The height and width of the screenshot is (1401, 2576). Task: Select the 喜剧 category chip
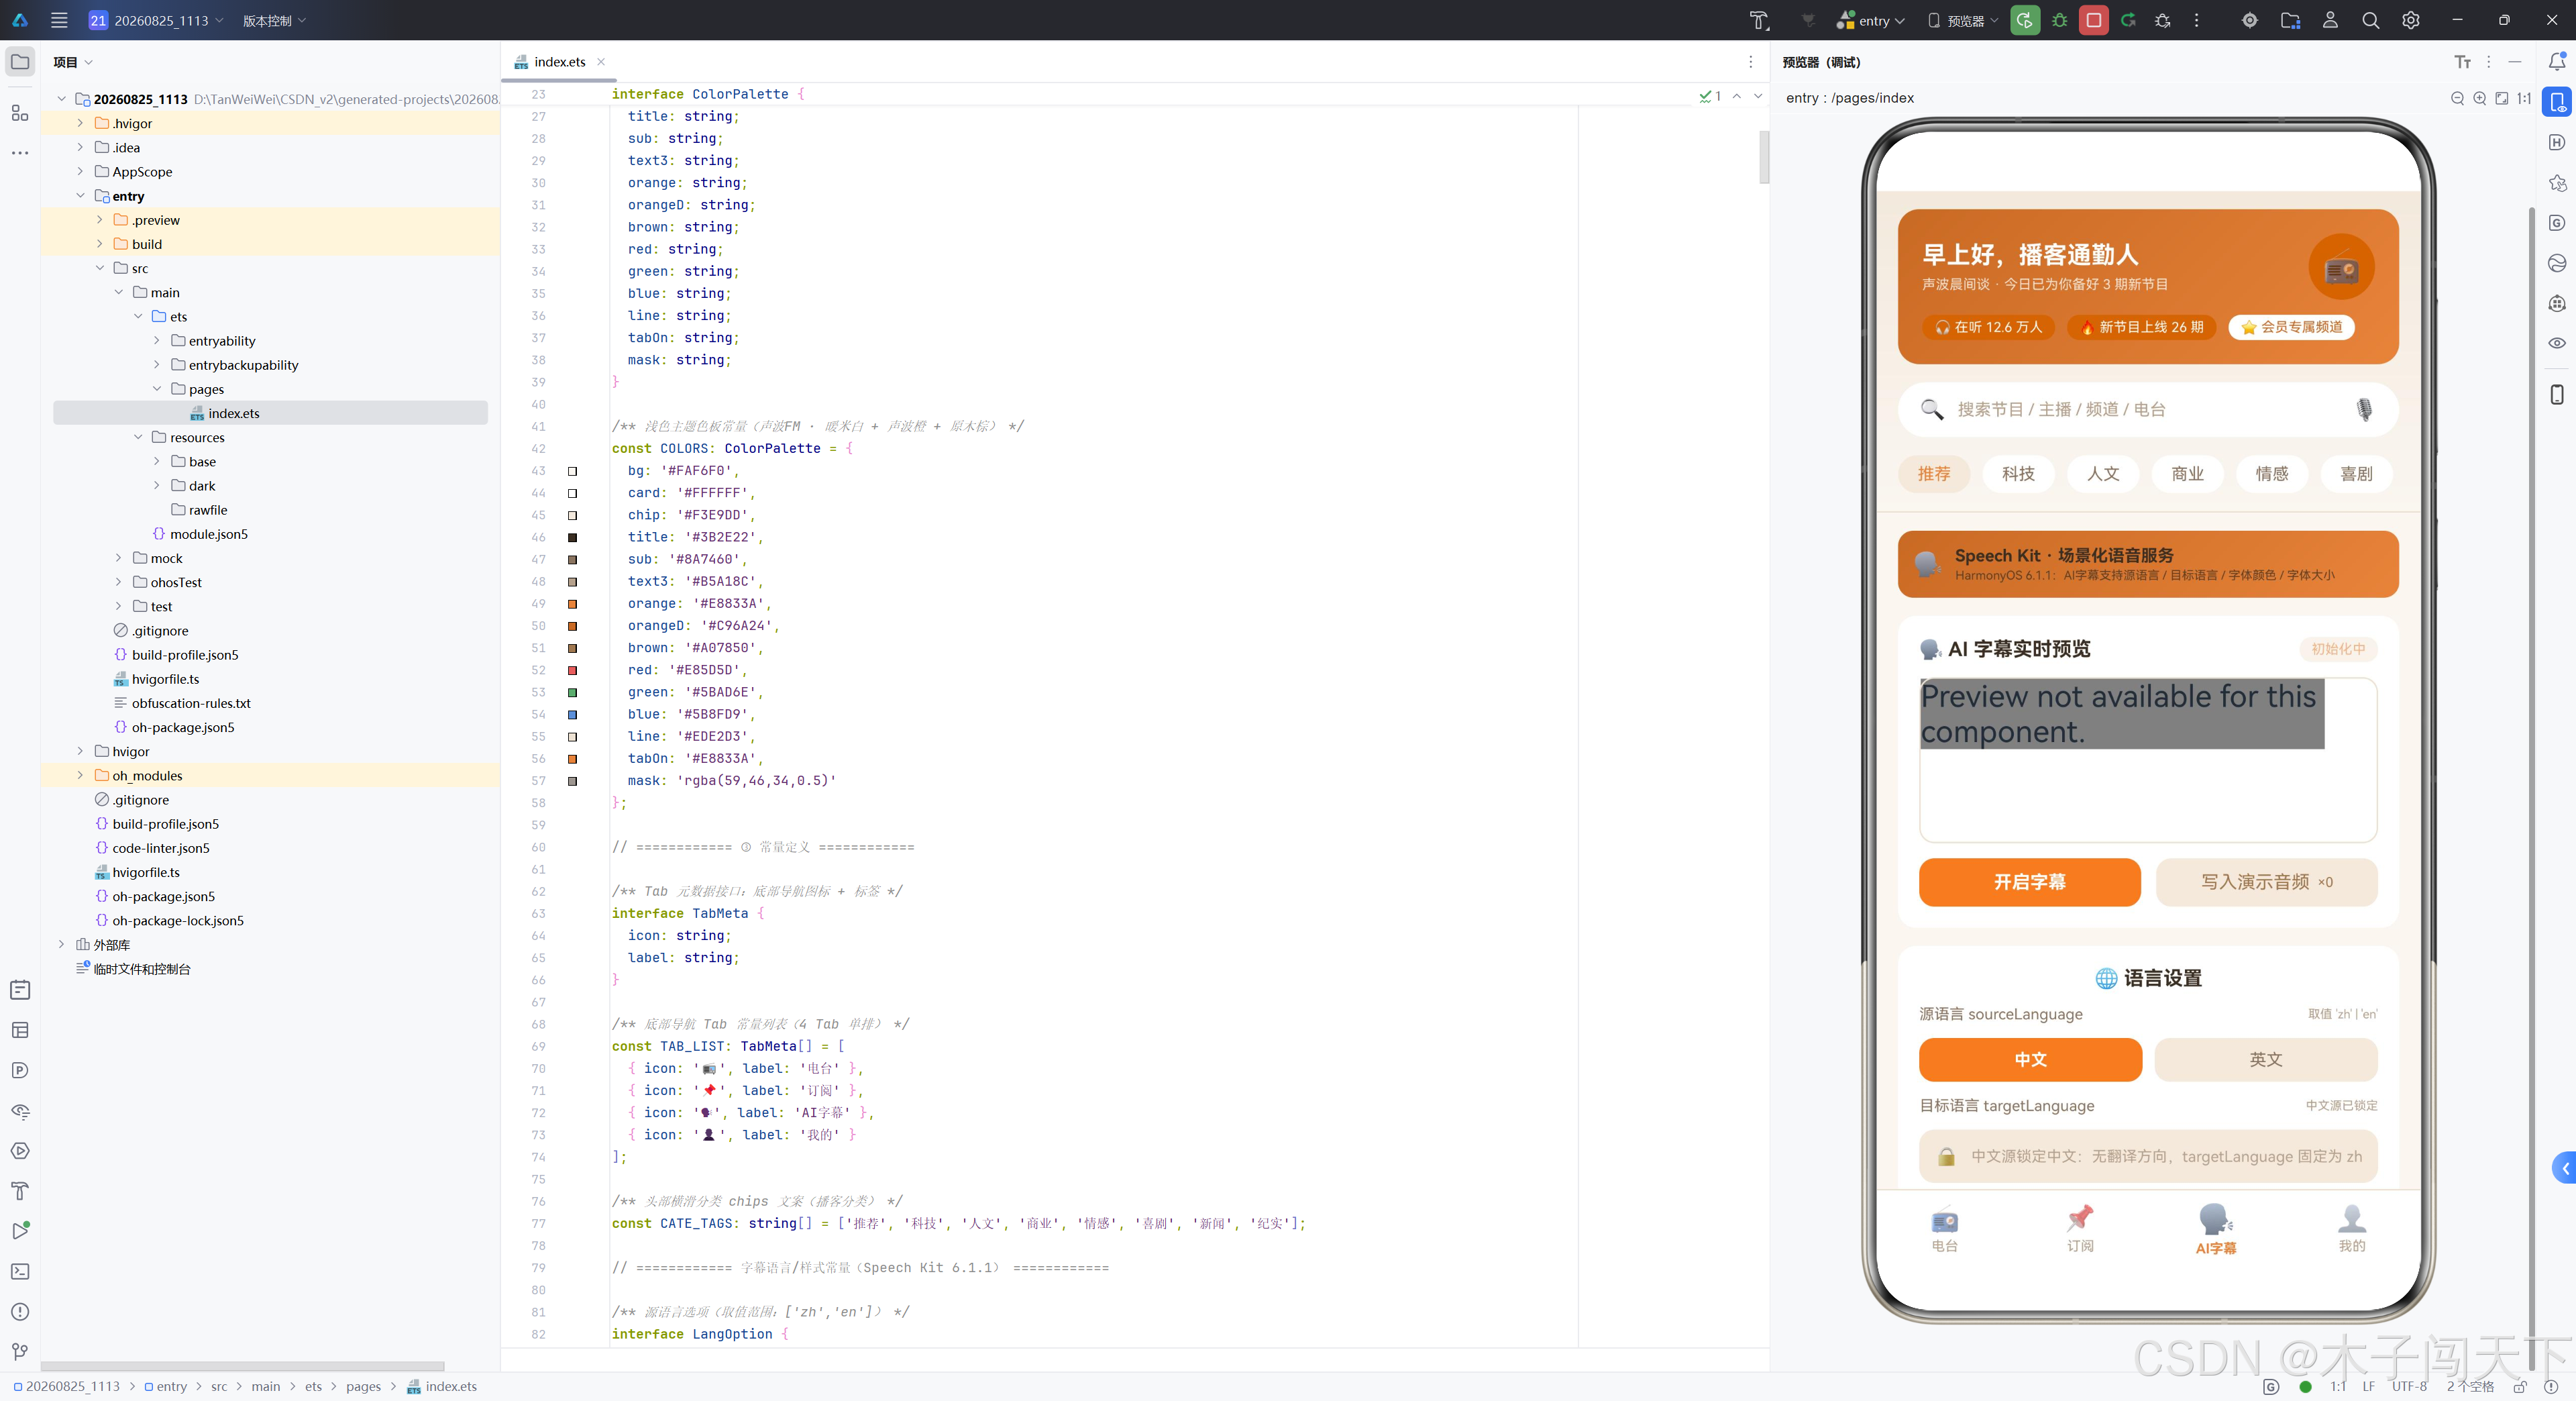click(x=2356, y=474)
